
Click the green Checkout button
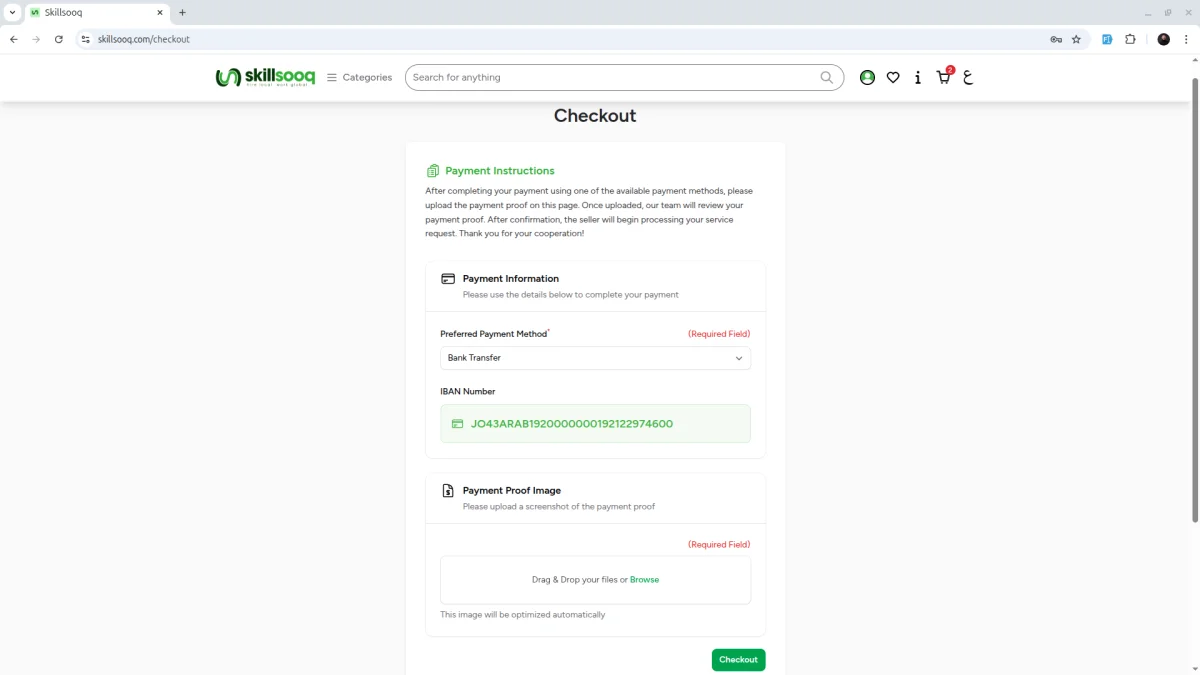click(x=738, y=659)
